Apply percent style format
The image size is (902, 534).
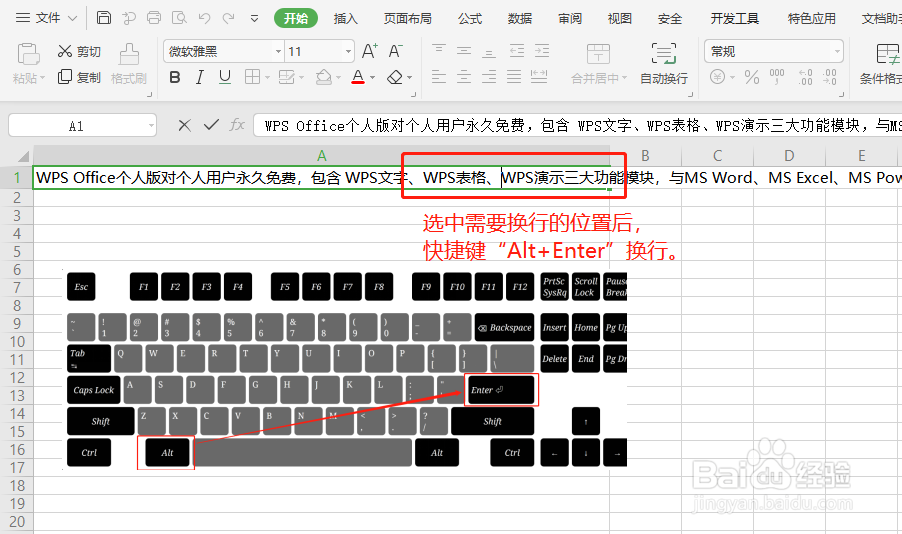(x=752, y=77)
